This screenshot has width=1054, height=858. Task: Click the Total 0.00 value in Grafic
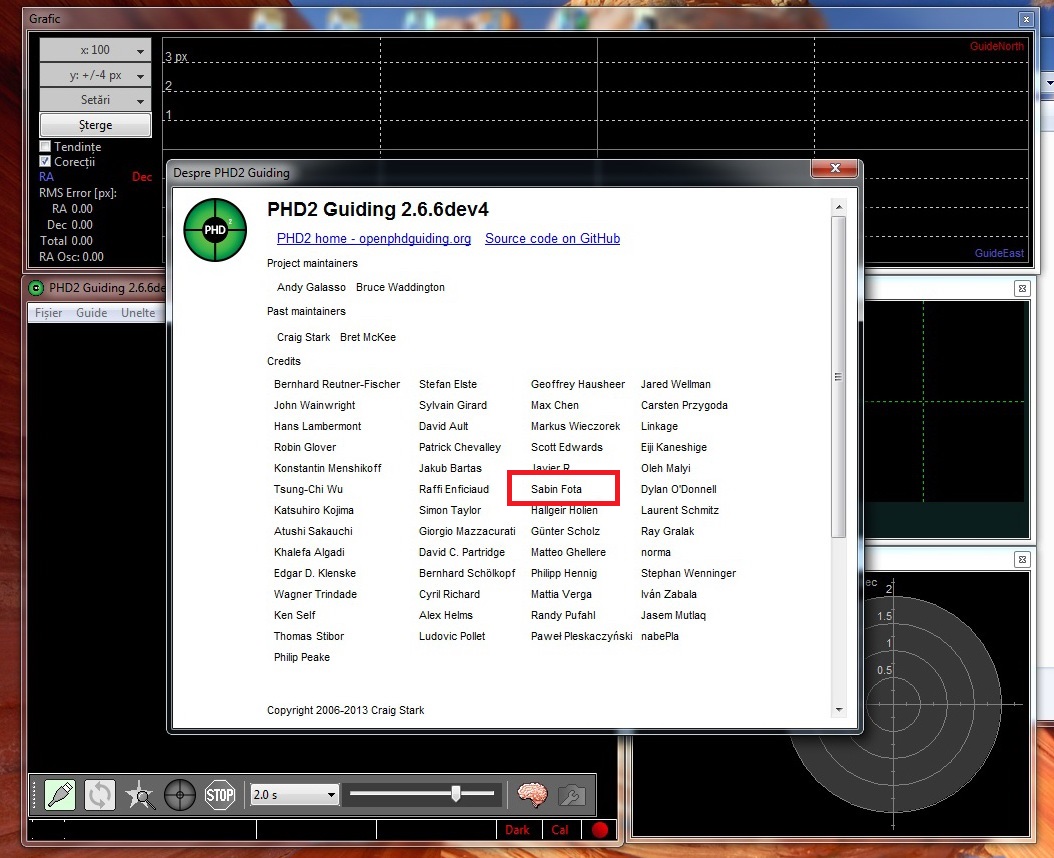pos(66,240)
